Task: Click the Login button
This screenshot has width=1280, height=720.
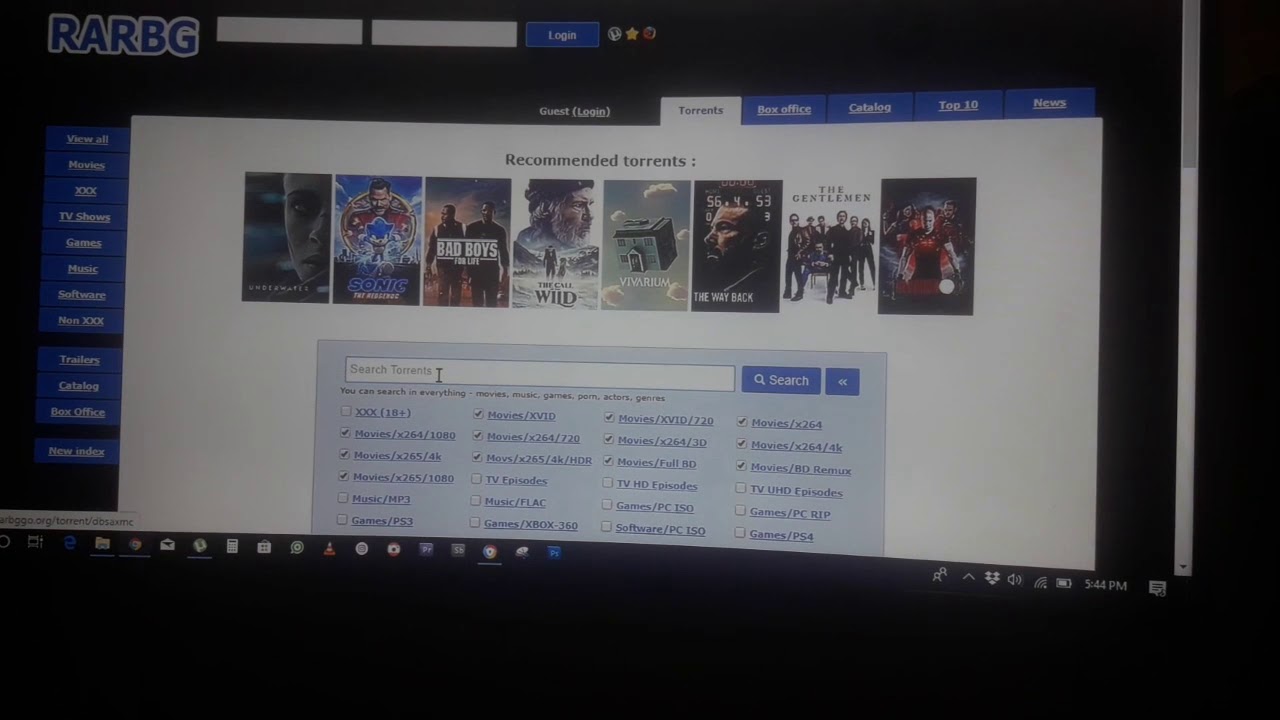Action: (562, 35)
